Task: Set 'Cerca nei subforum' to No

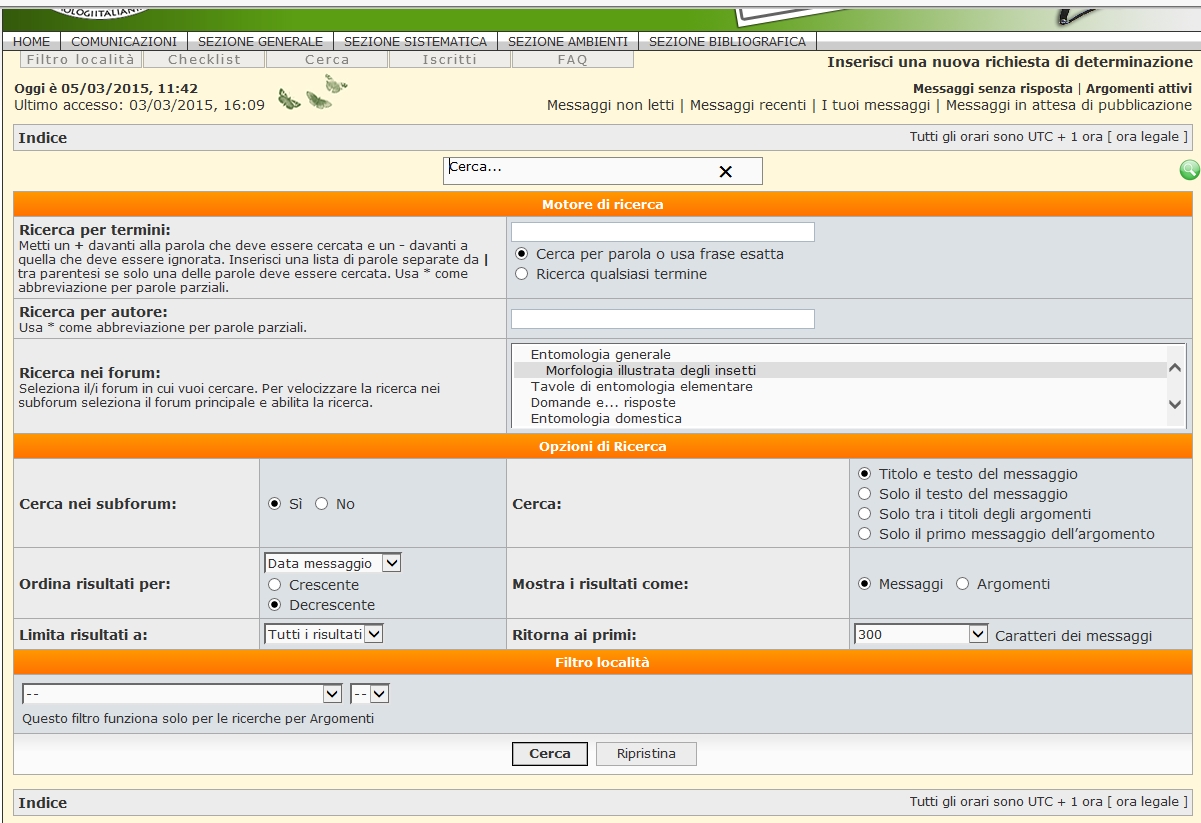Action: tap(322, 504)
